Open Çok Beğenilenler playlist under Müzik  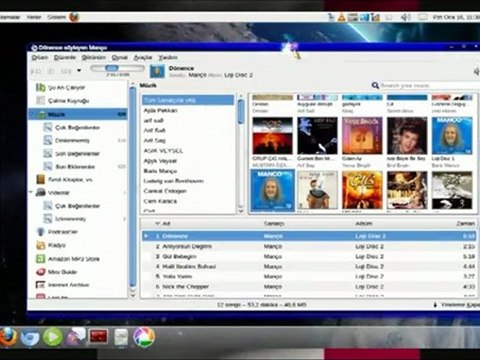pyautogui.click(x=77, y=128)
